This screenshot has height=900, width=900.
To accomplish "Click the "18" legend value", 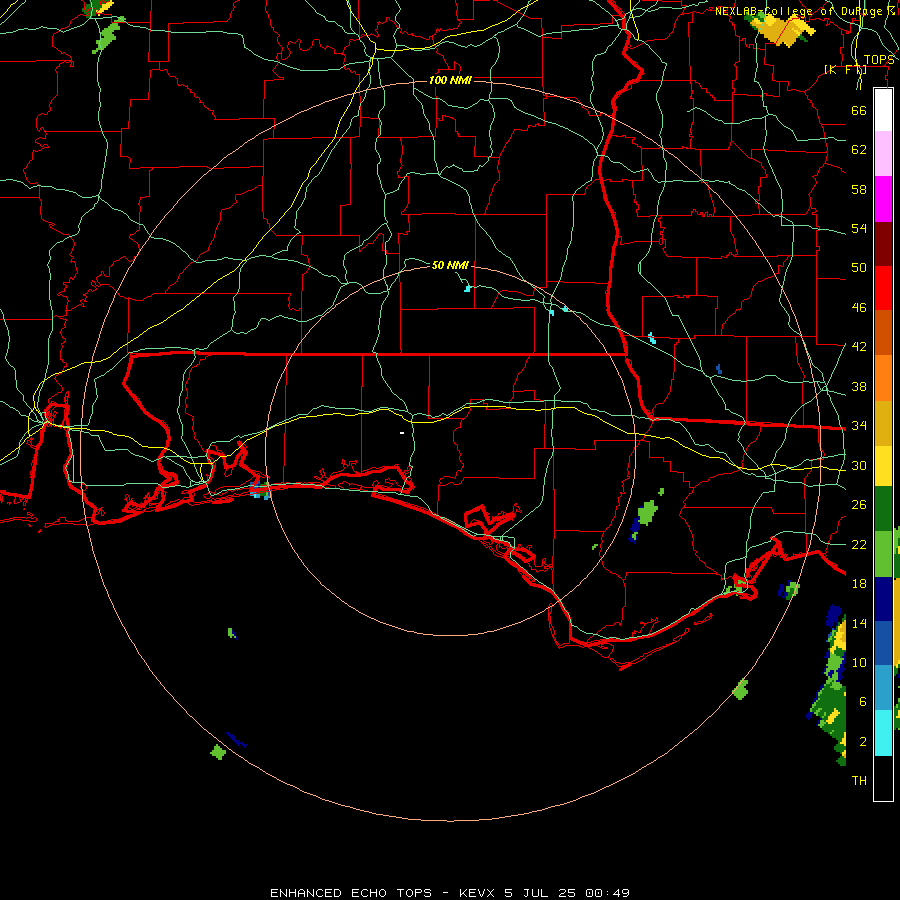I will click(859, 584).
